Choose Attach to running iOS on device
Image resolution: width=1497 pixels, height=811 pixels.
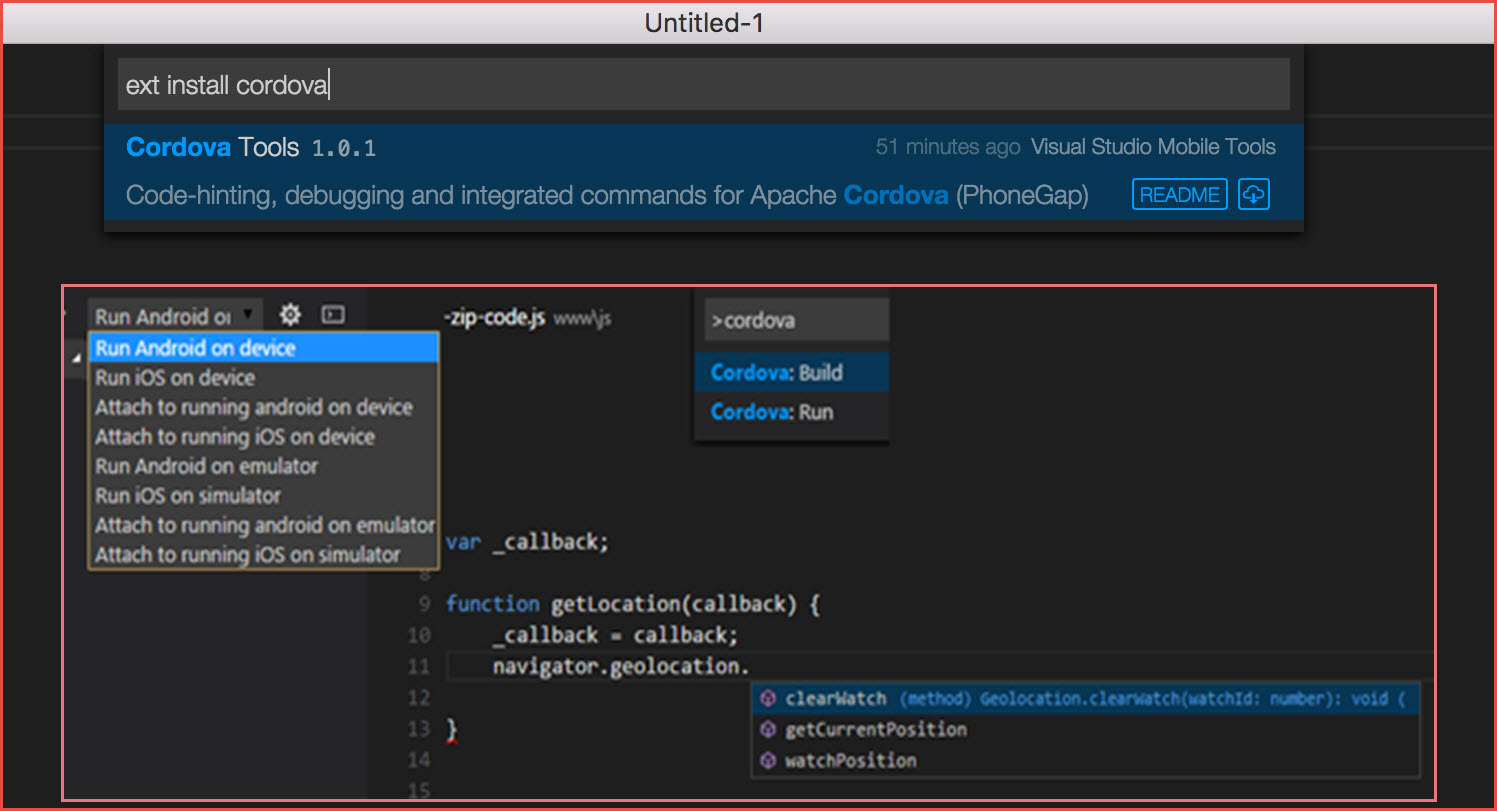(x=264, y=437)
